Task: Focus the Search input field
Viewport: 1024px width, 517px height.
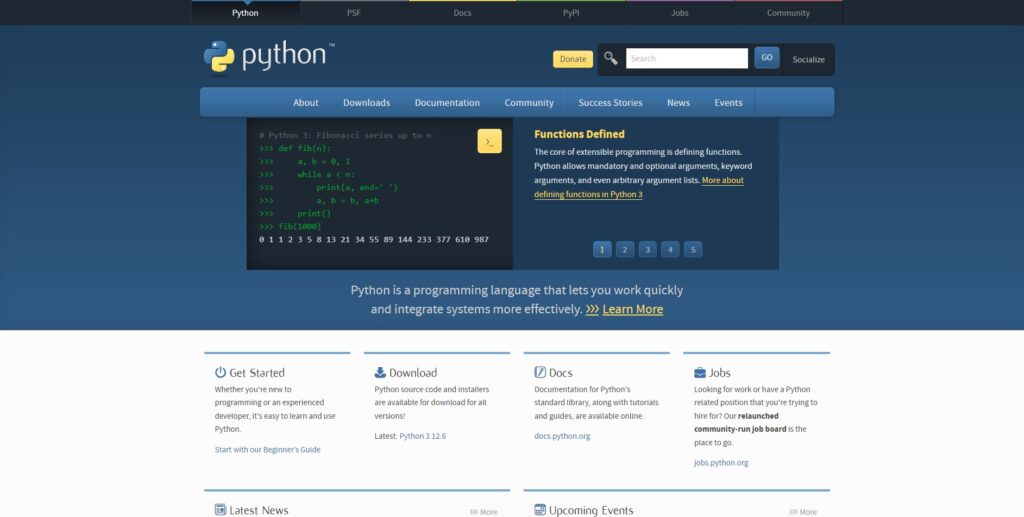Action: pyautogui.click(x=686, y=58)
